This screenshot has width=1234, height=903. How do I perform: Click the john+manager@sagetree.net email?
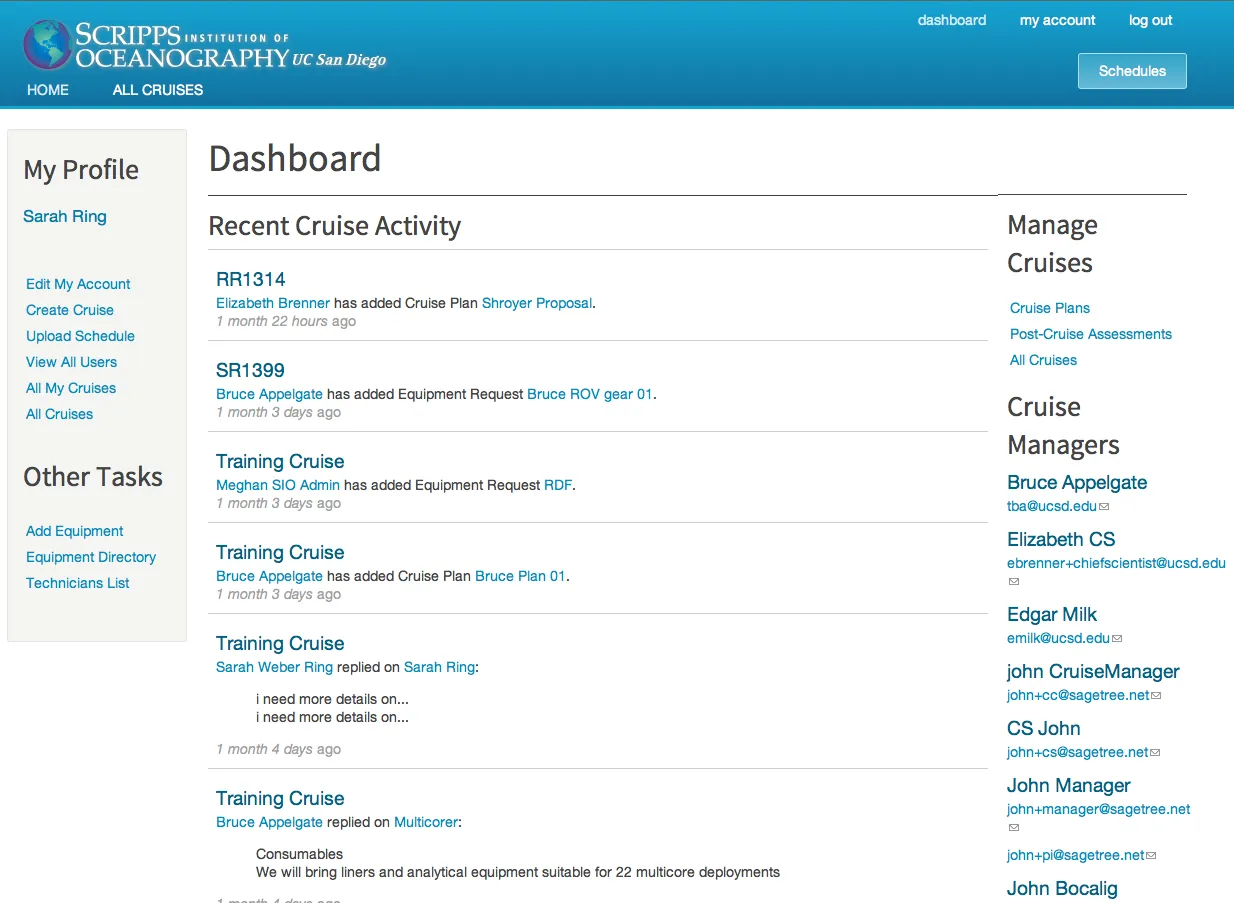tap(1099, 809)
